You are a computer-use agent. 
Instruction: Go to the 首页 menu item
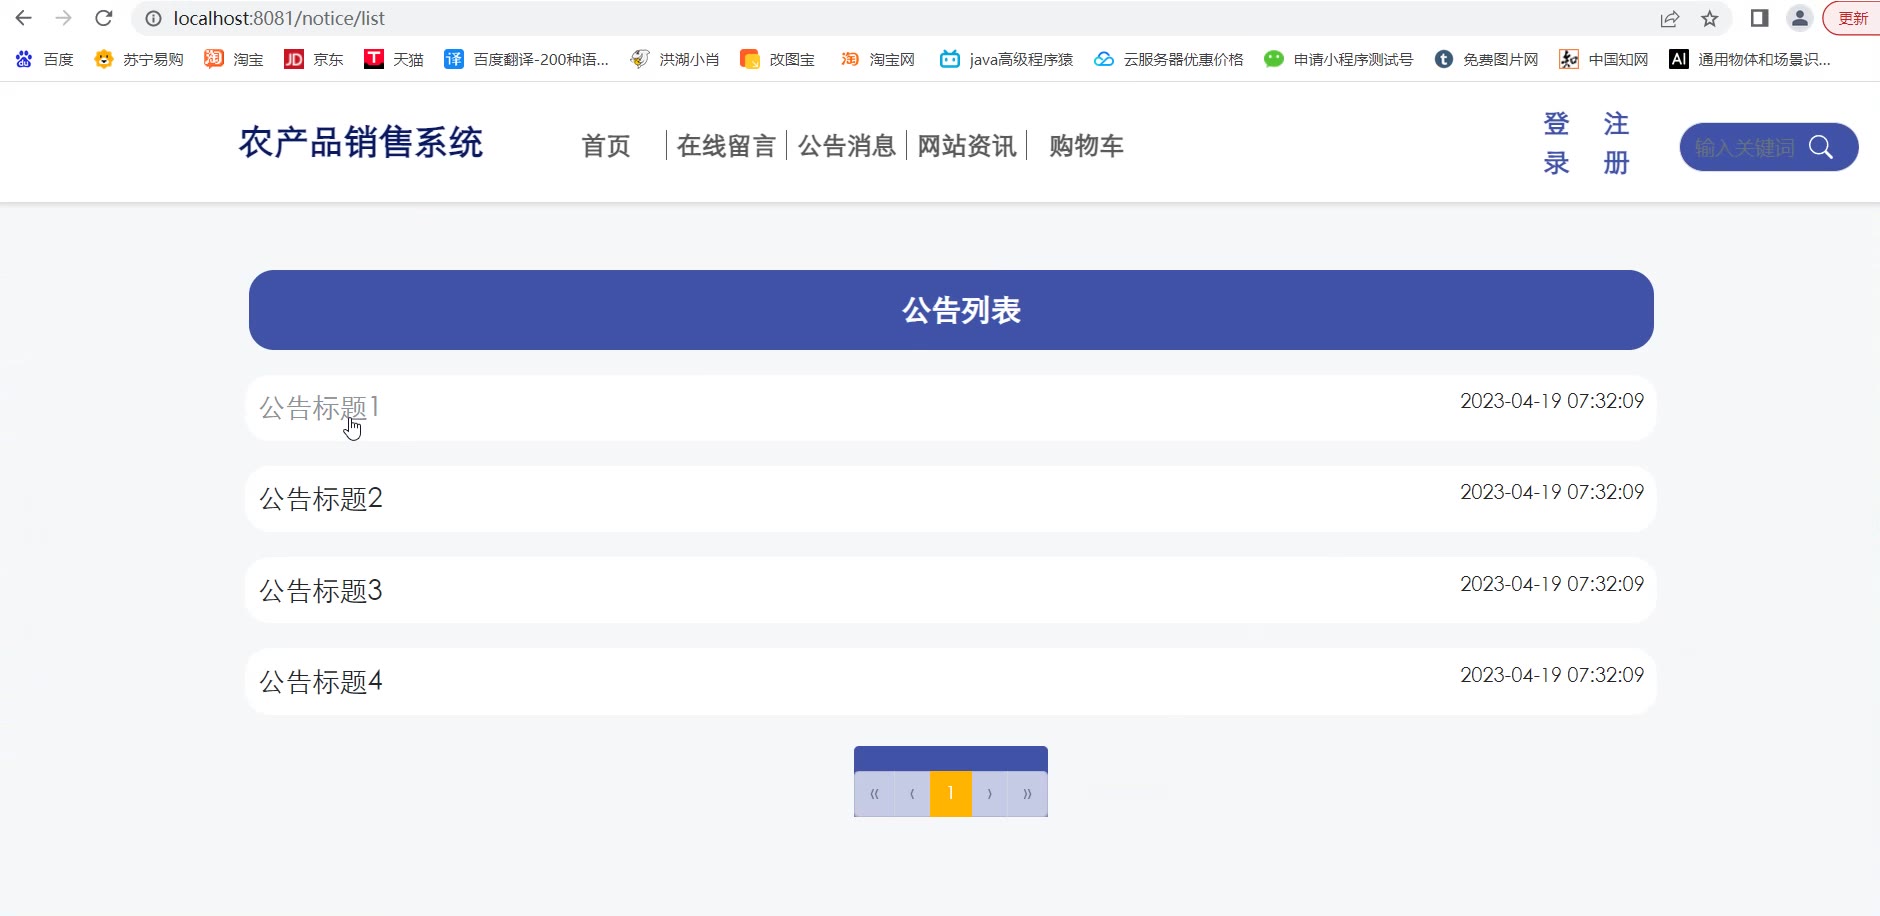(606, 146)
